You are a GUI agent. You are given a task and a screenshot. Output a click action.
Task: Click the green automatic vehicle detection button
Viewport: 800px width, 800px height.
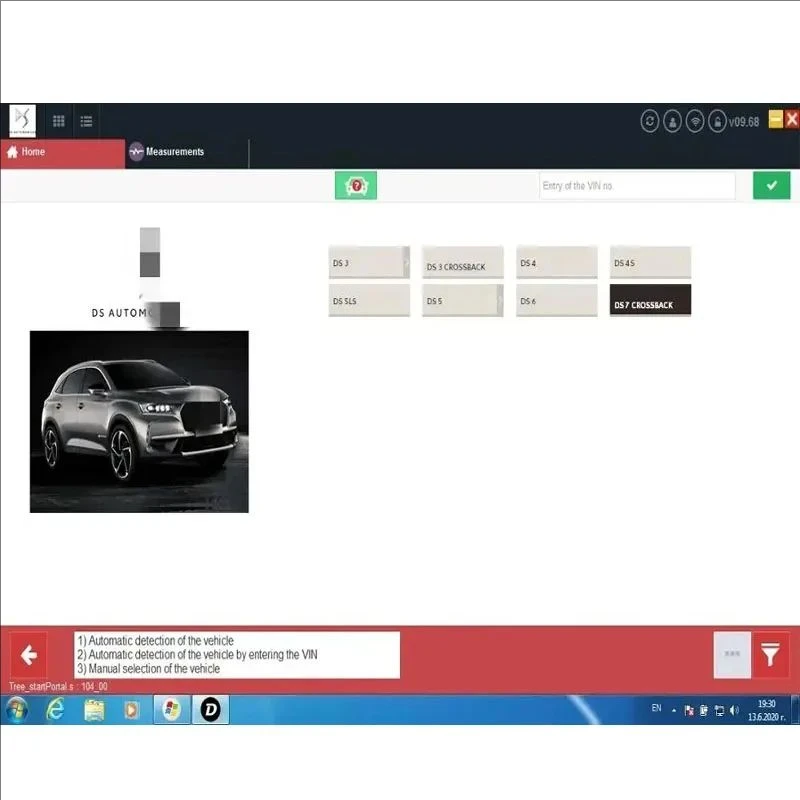coord(356,185)
